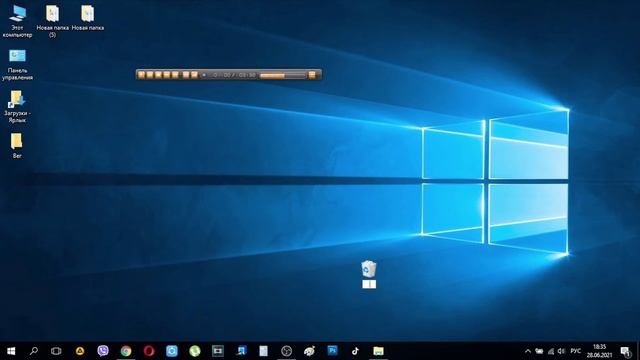Switch input language via РУС indicator
Image resolution: width=640 pixels, height=360 pixels.
click(x=576, y=351)
